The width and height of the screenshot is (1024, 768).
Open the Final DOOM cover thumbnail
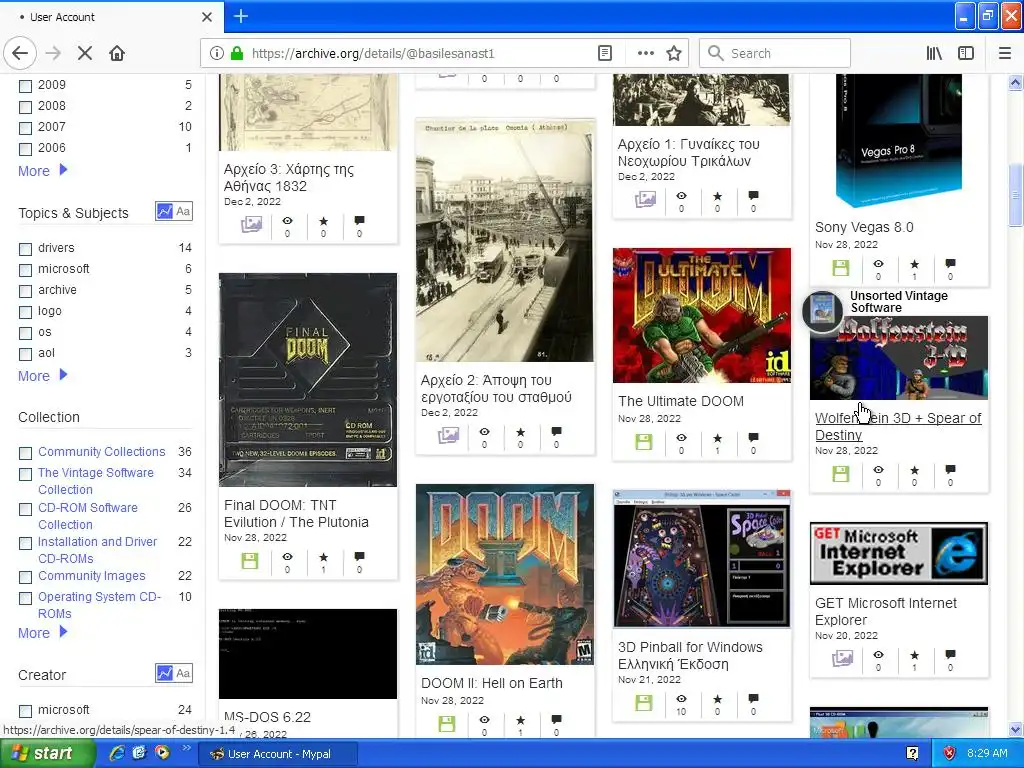(308, 379)
